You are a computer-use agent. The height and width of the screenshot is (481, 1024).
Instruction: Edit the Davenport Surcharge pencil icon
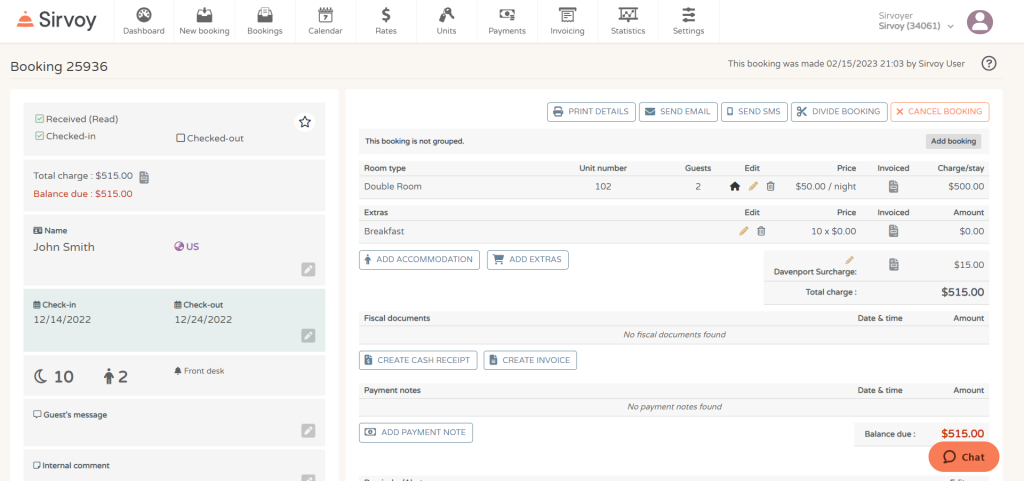[850, 260]
